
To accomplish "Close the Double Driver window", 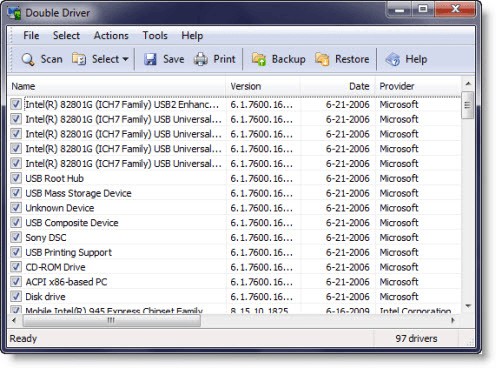I will pos(455,9).
